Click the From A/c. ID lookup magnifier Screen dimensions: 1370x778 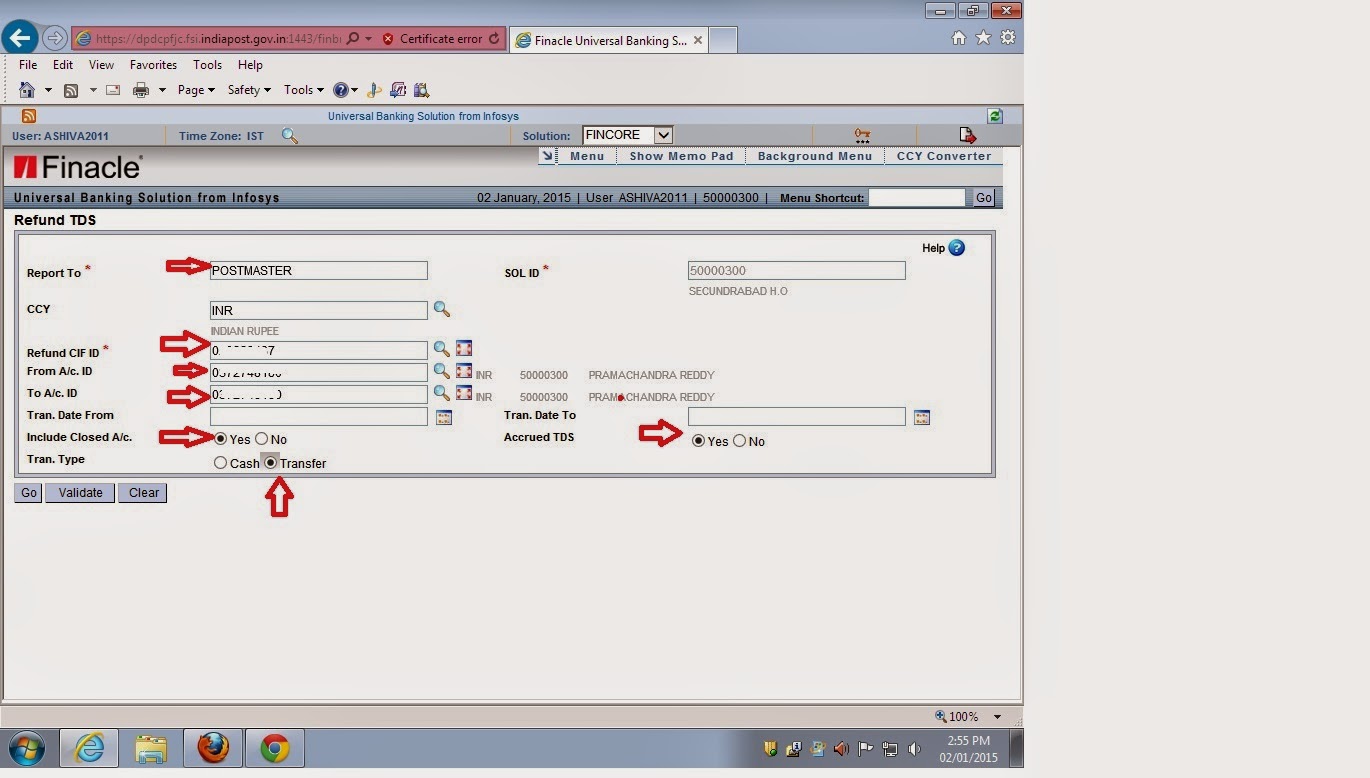443,370
